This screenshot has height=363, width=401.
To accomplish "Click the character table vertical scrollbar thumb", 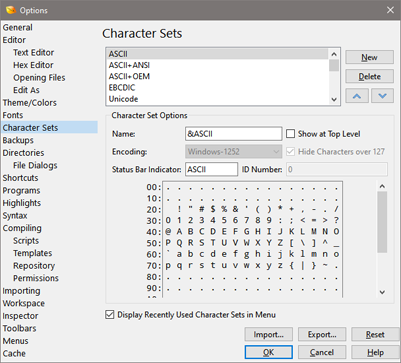I will point(382,222).
